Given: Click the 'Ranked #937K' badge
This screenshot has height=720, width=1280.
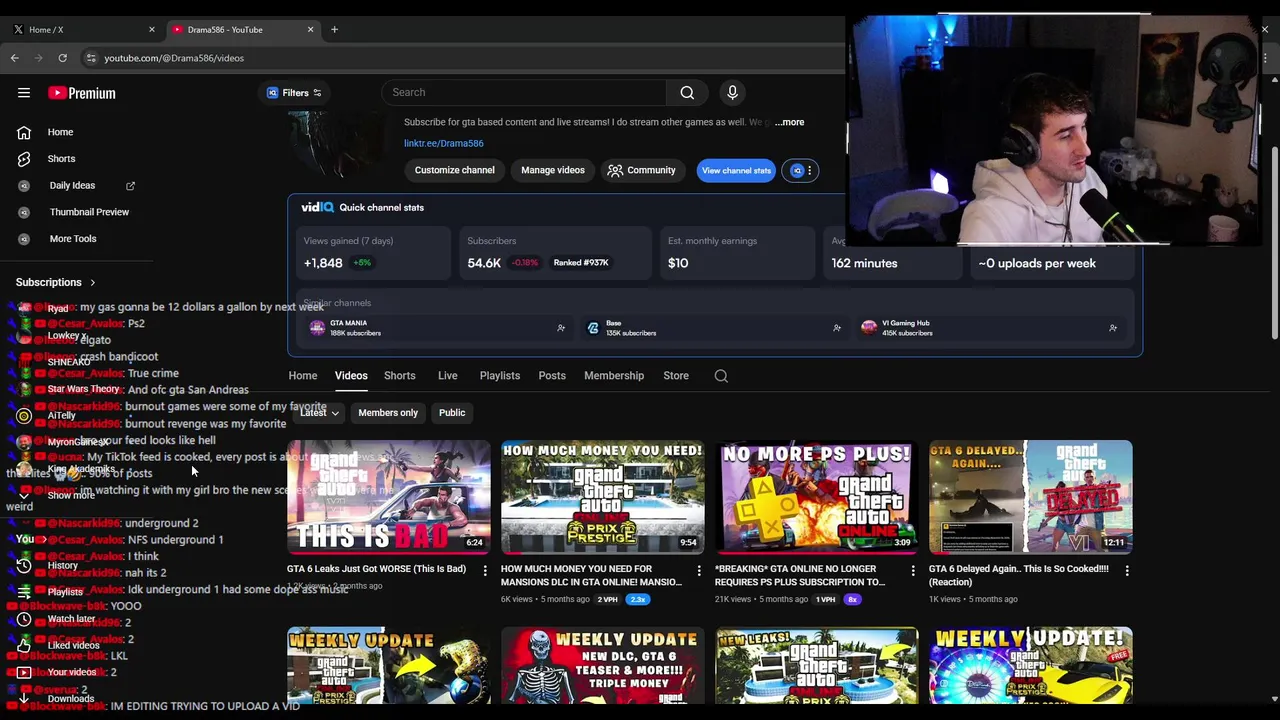Looking at the screenshot, I should point(581,263).
